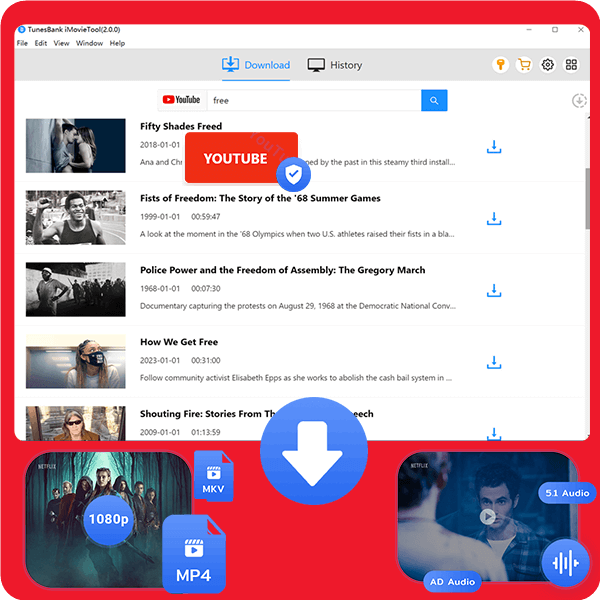Click the date '2018-01-01'

coord(160,145)
